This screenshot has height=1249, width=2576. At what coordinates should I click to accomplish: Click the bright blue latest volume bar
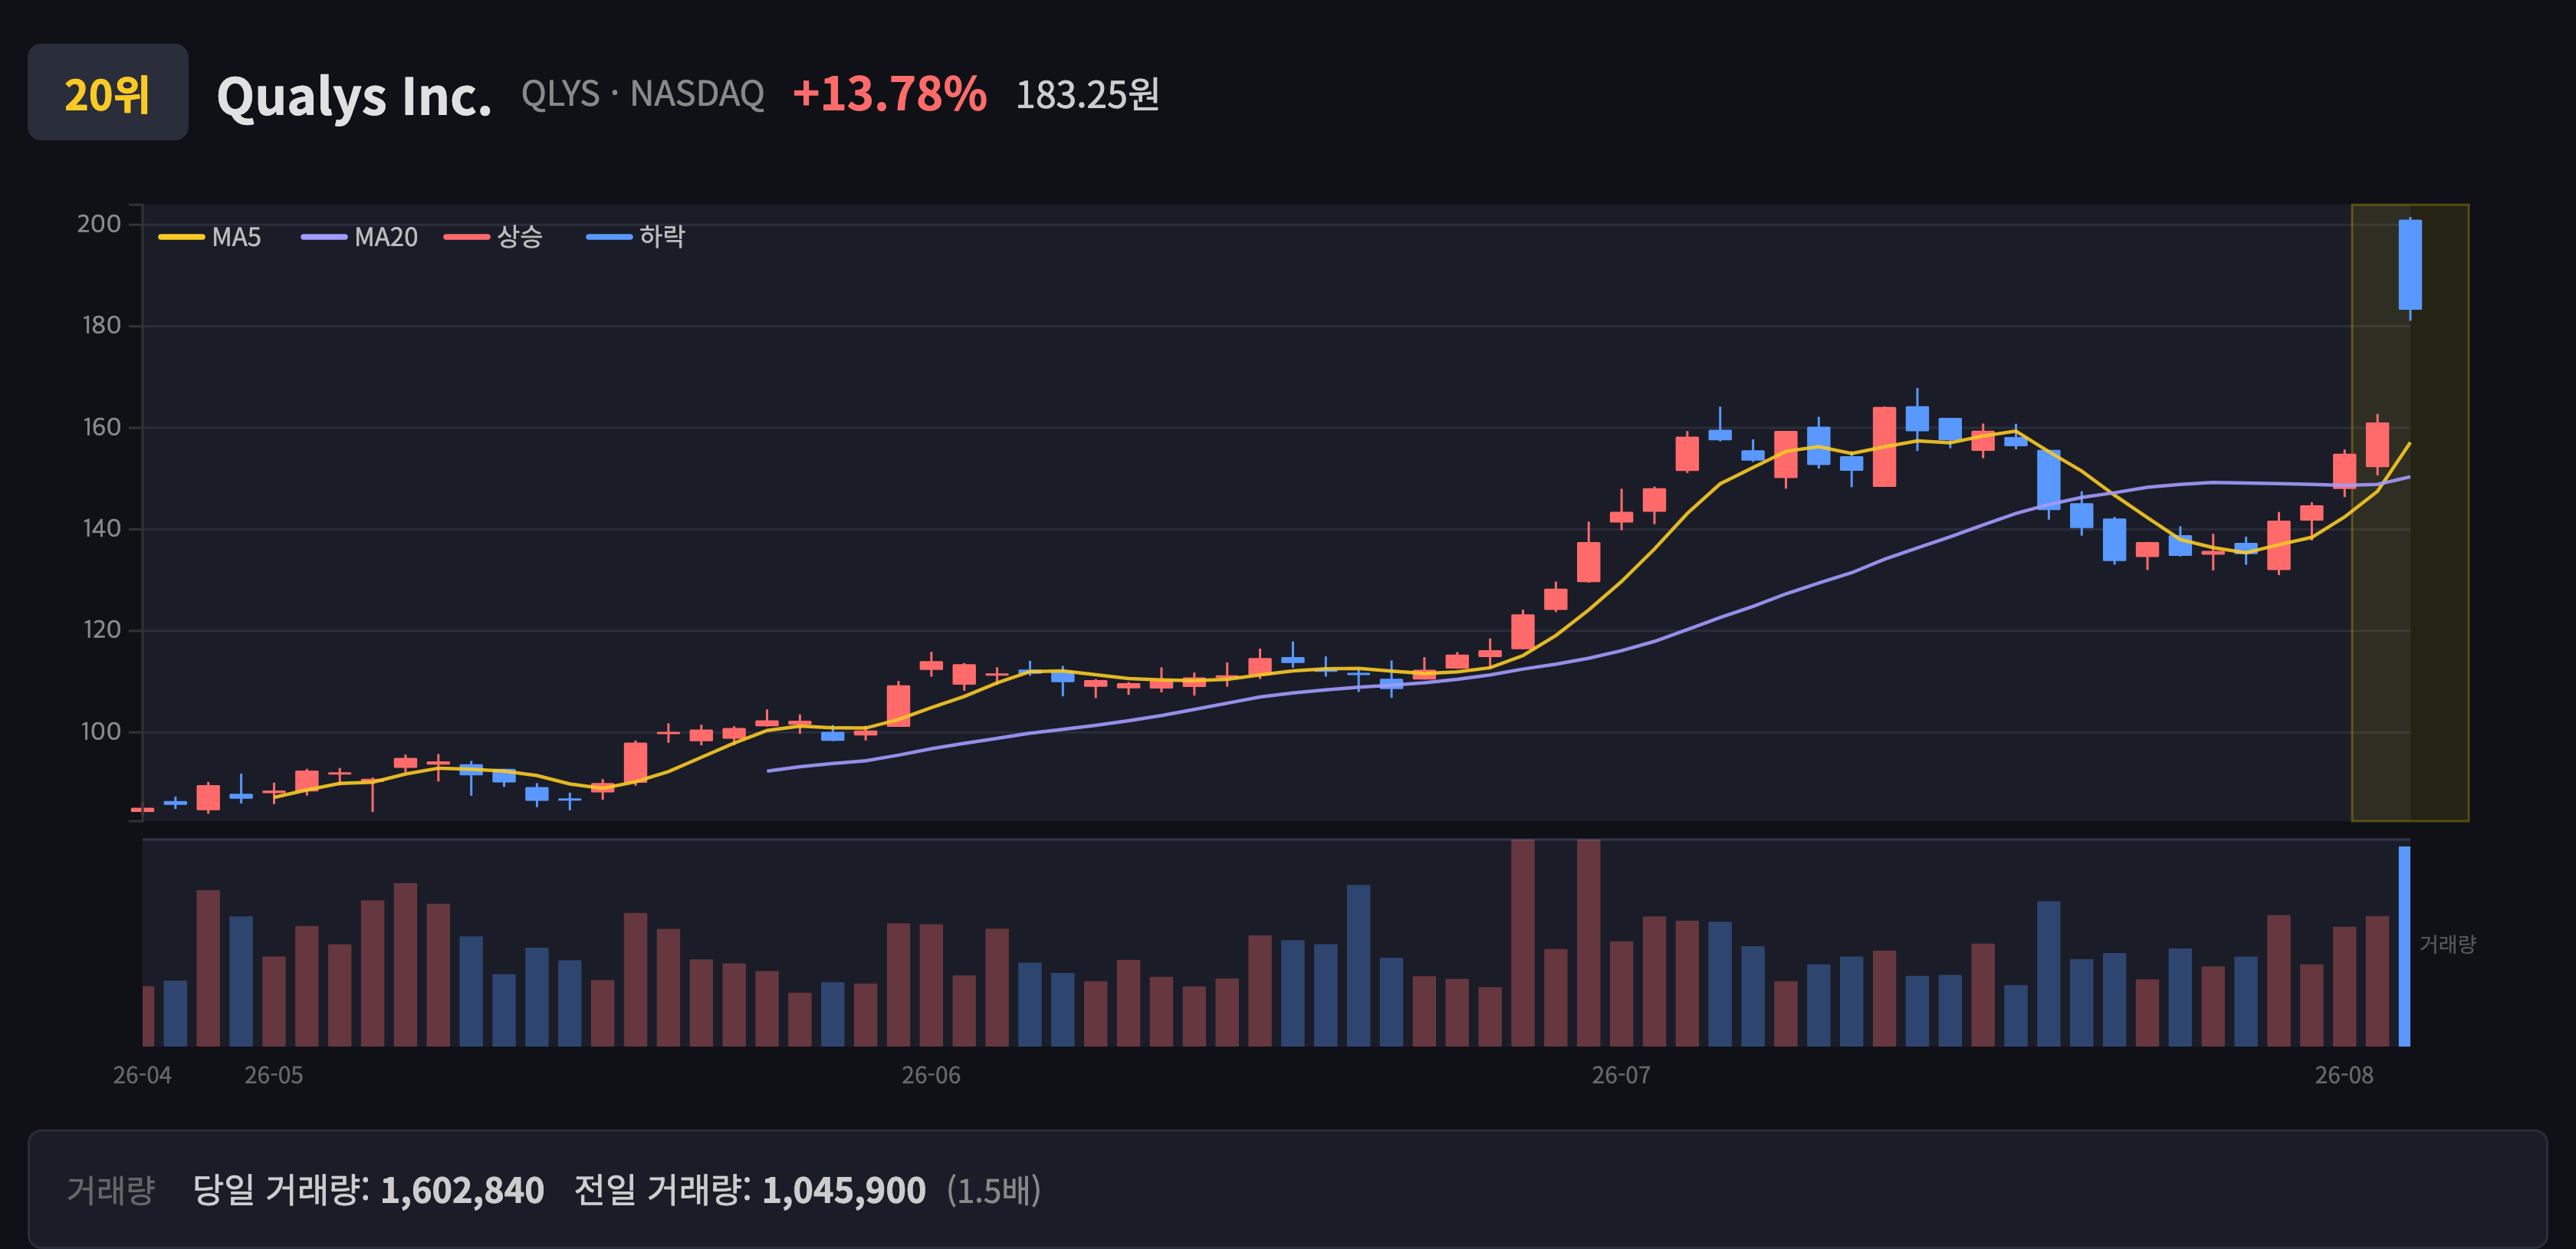pyautogui.click(x=2404, y=946)
